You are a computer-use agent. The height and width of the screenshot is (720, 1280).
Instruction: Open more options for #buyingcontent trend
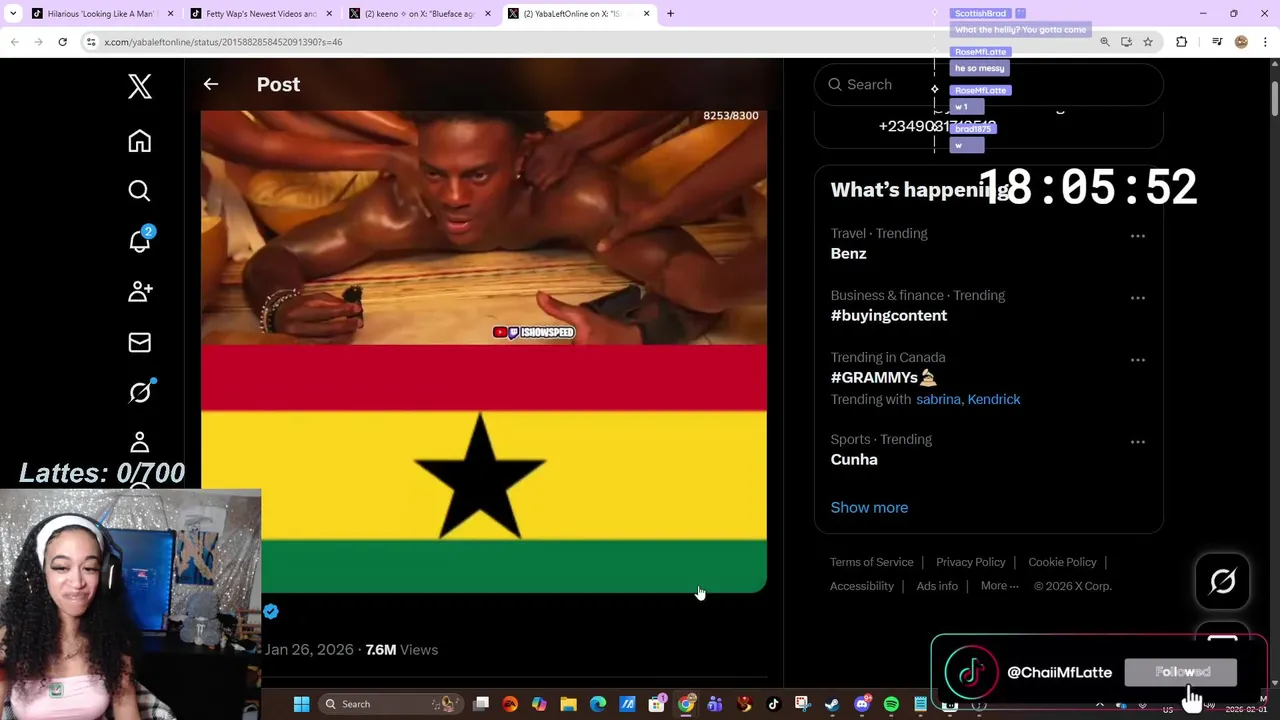pos(1137,298)
